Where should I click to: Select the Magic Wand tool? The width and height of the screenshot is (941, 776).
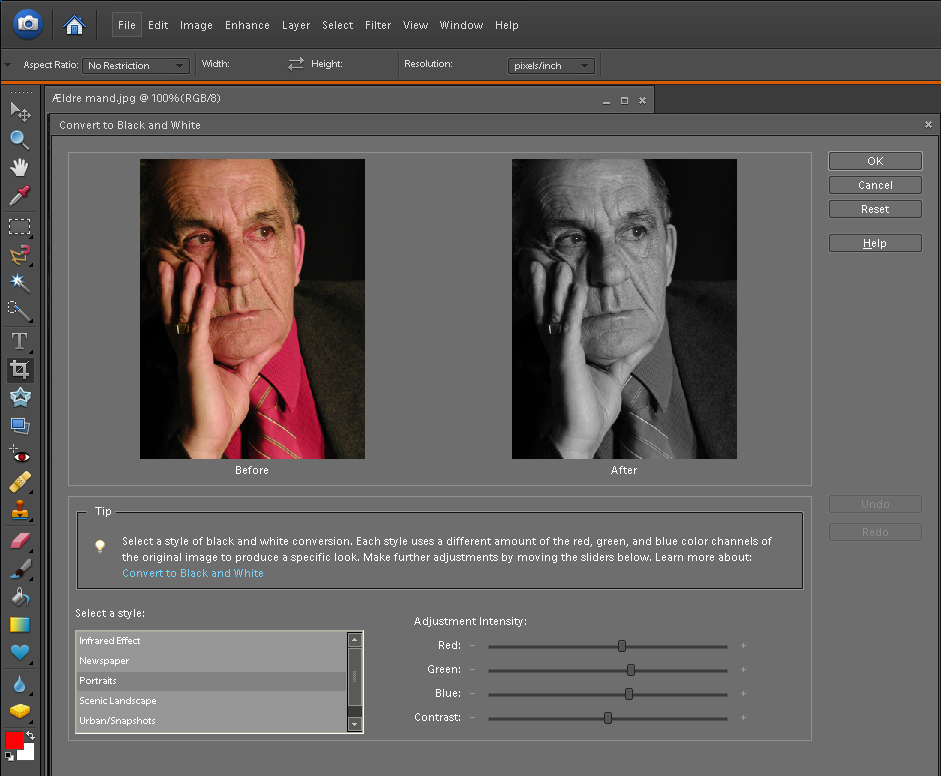coord(19,283)
